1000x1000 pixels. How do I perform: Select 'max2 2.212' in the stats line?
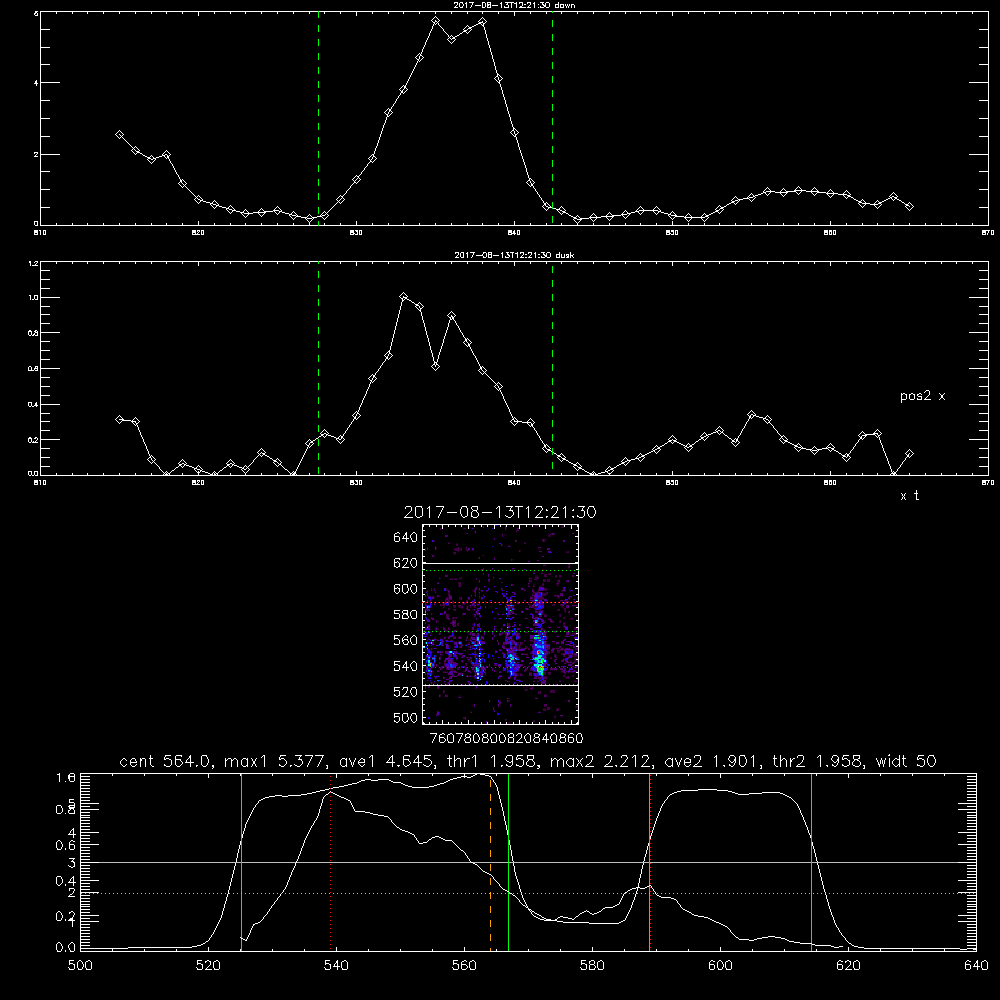point(601,761)
